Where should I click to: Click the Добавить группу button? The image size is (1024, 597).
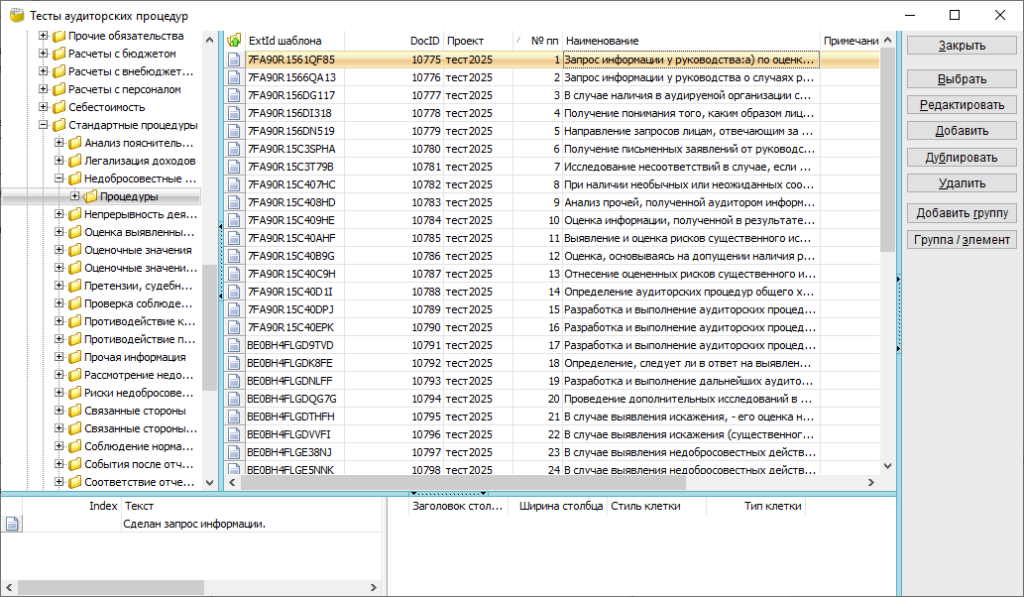[961, 213]
